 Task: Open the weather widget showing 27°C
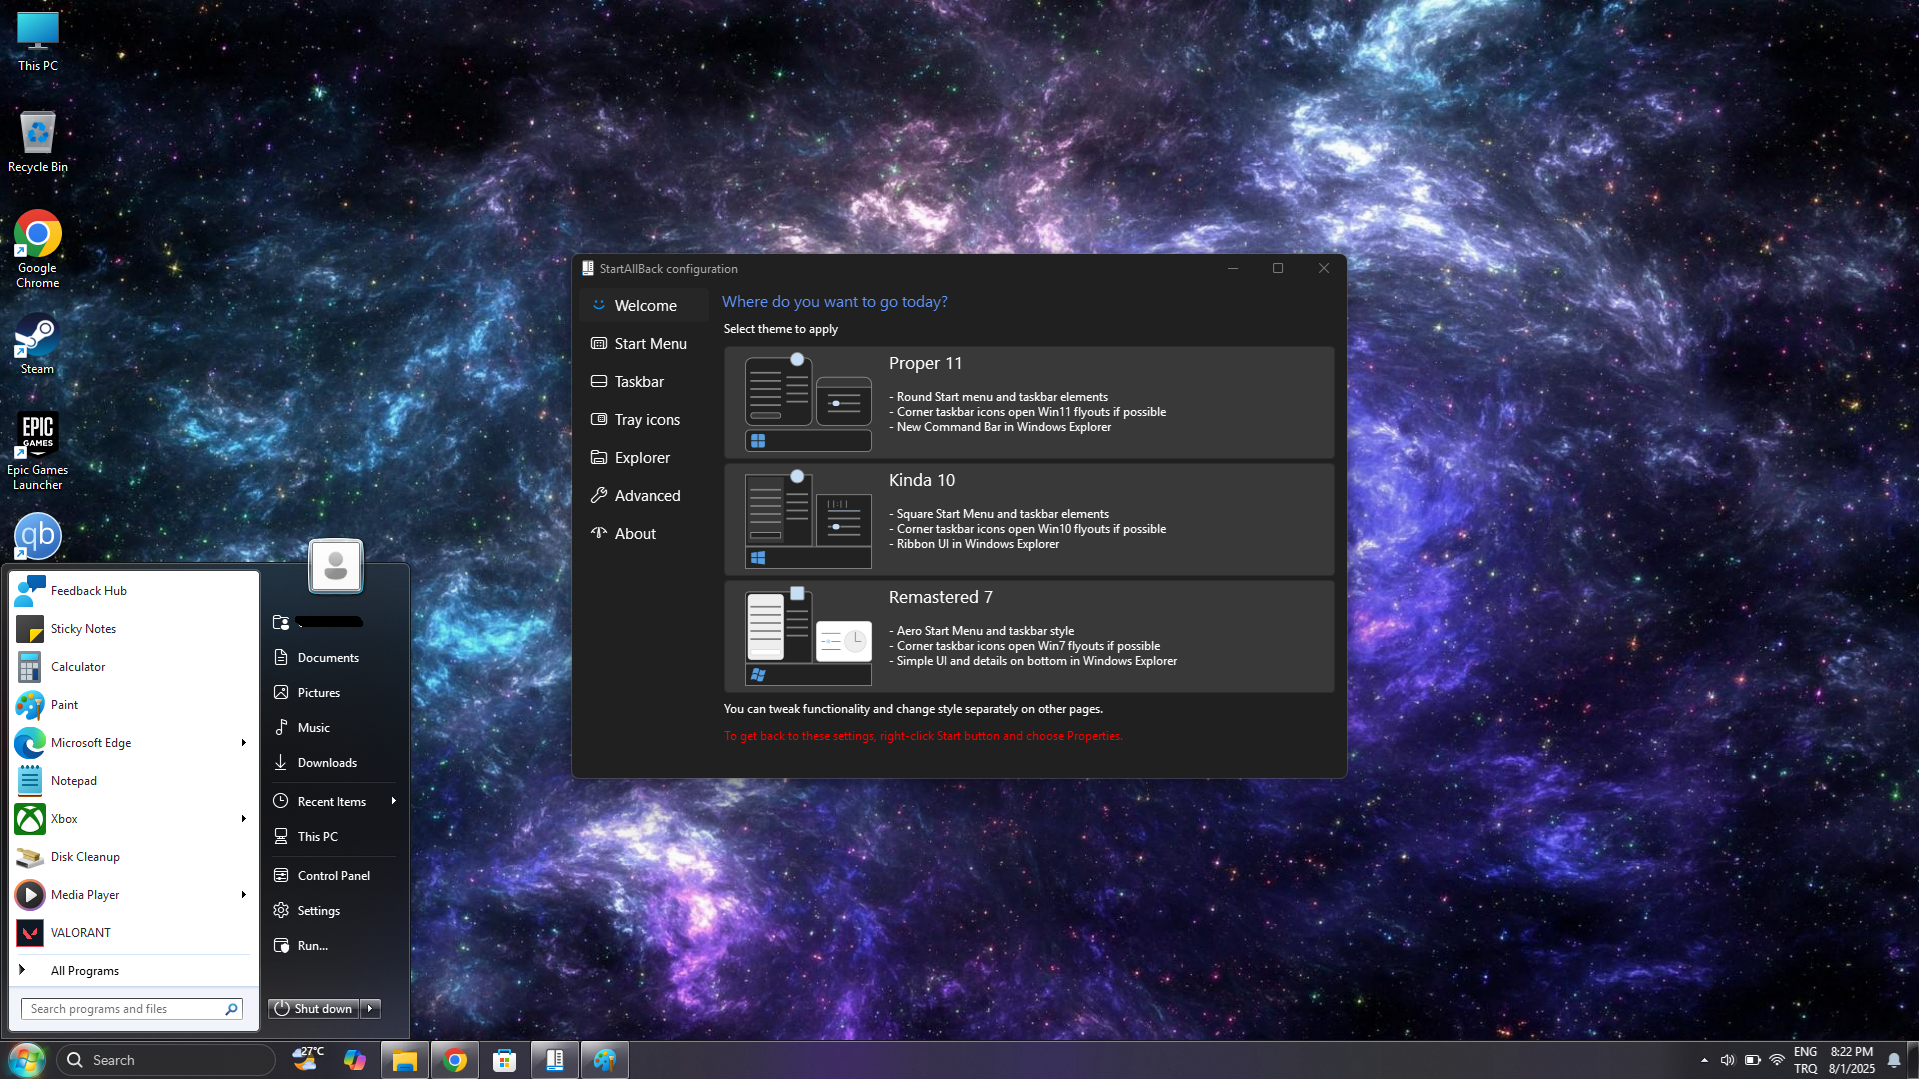point(308,1059)
